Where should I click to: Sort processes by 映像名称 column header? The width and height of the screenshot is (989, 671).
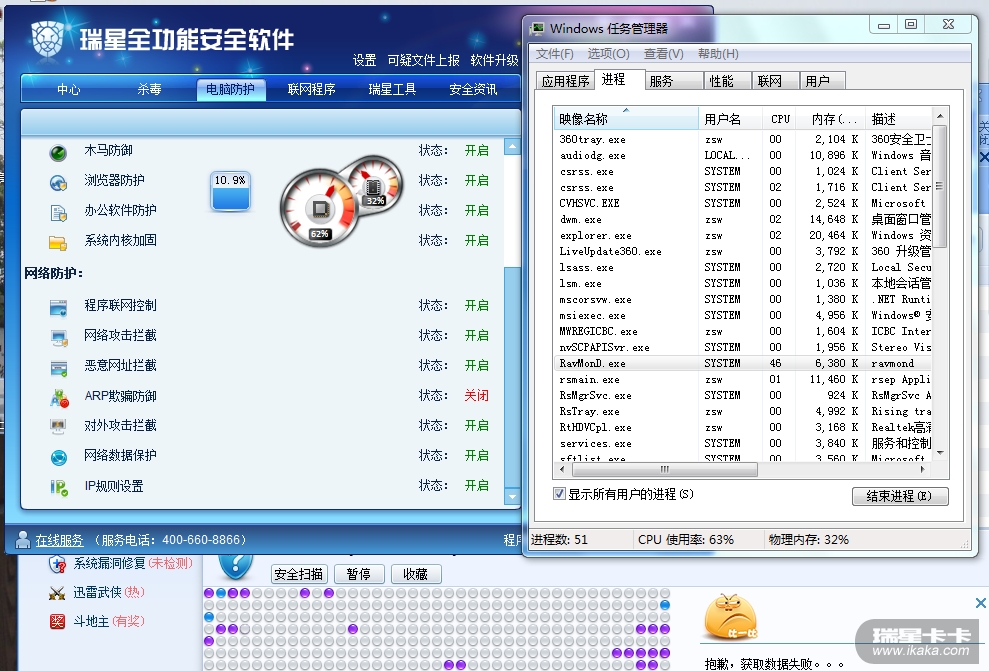pyautogui.click(x=626, y=119)
